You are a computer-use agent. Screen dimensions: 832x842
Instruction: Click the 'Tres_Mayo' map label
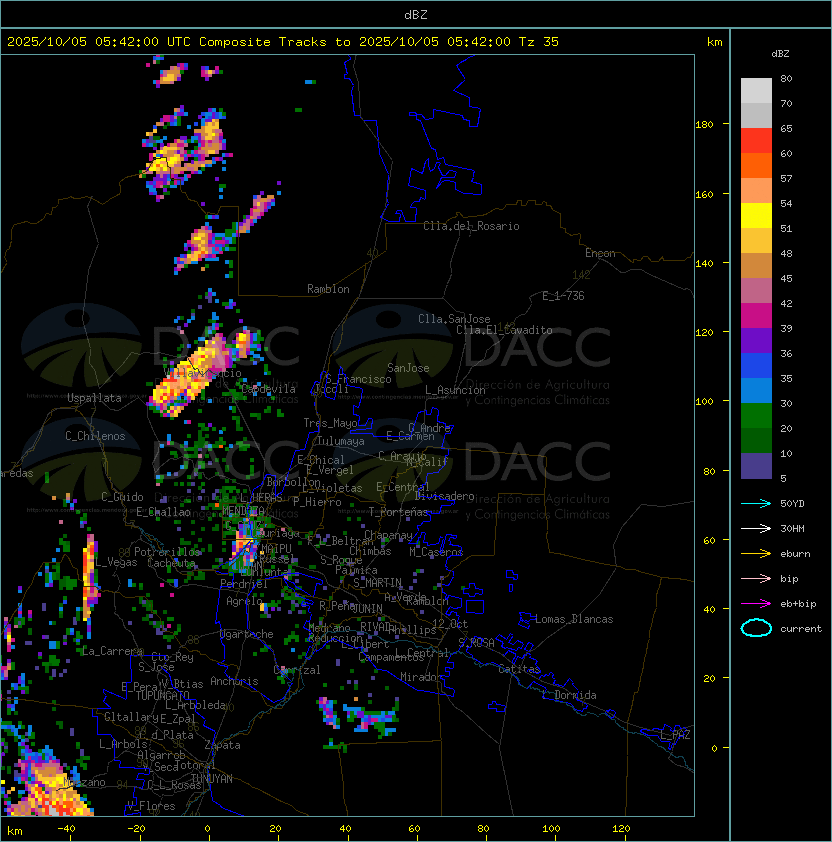(330, 423)
